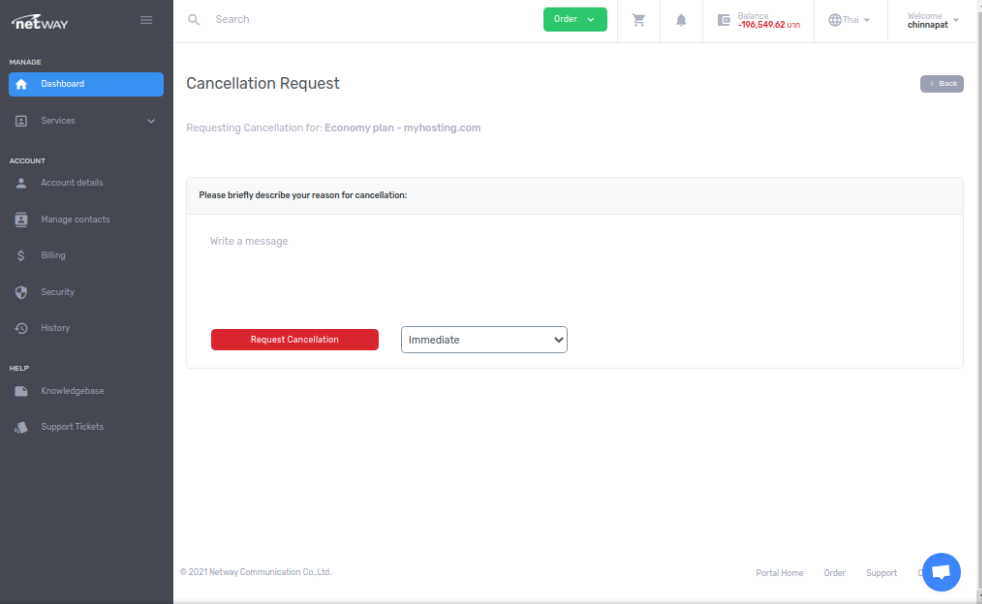This screenshot has width=982, height=604.
Task: Click the hamburger menu icon in sidebar
Action: [x=146, y=20]
